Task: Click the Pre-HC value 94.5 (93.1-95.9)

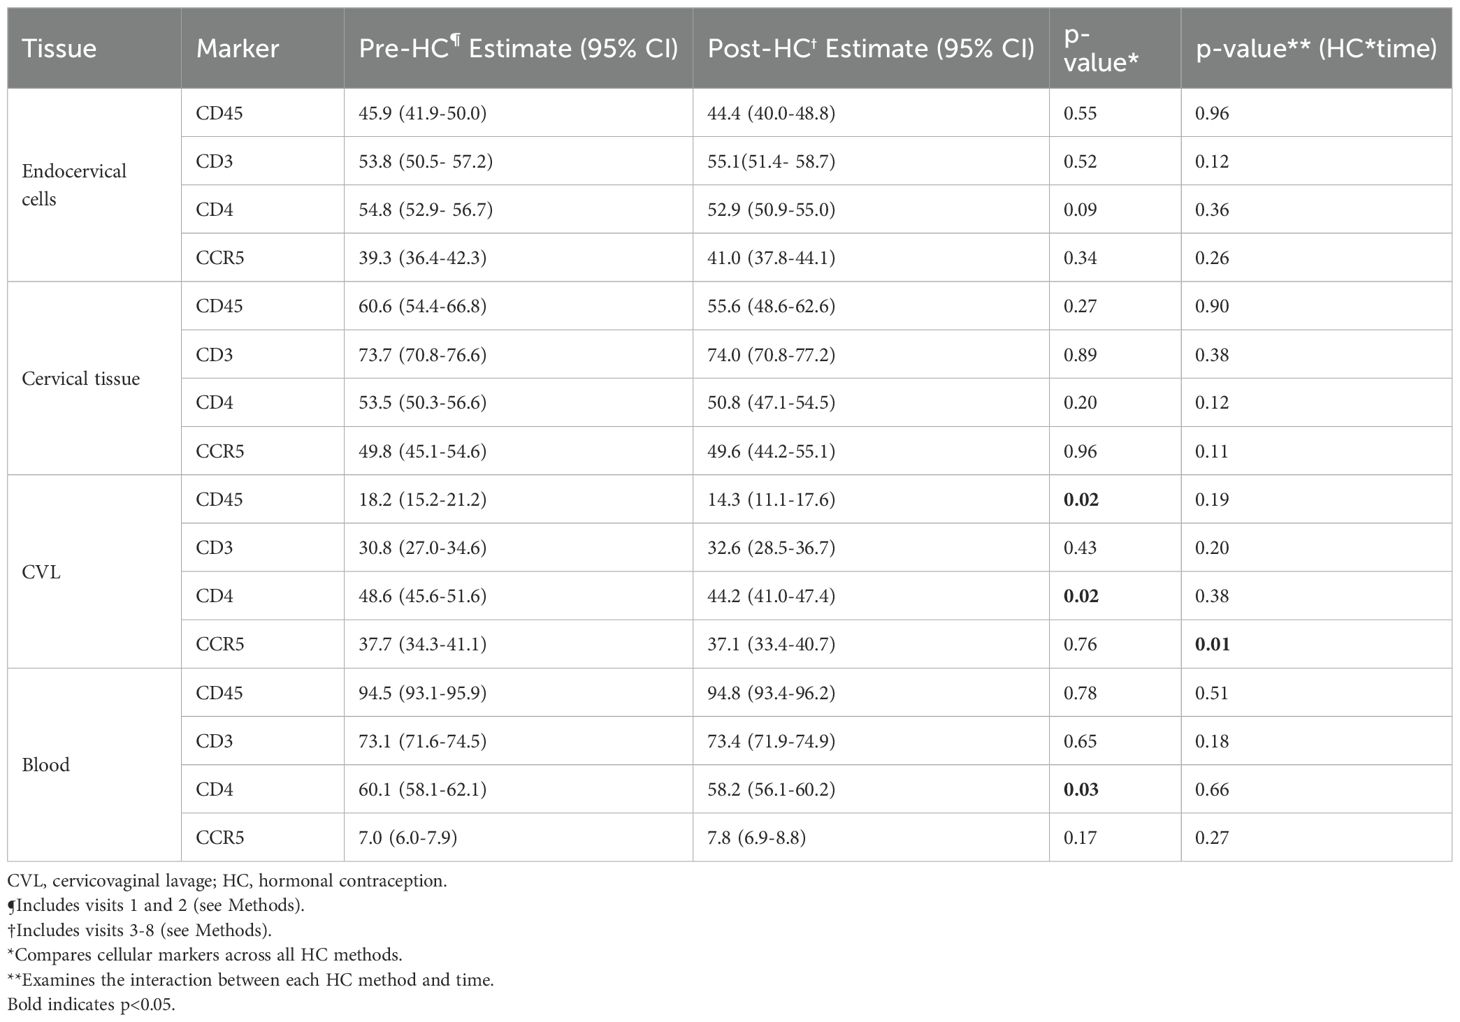Action: coord(422,693)
